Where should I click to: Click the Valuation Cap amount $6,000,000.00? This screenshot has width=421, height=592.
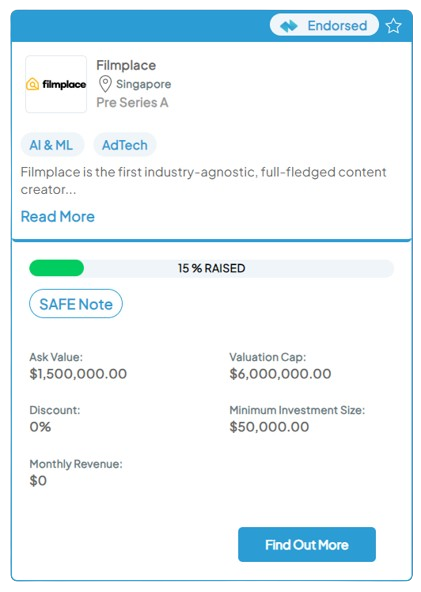coord(280,374)
